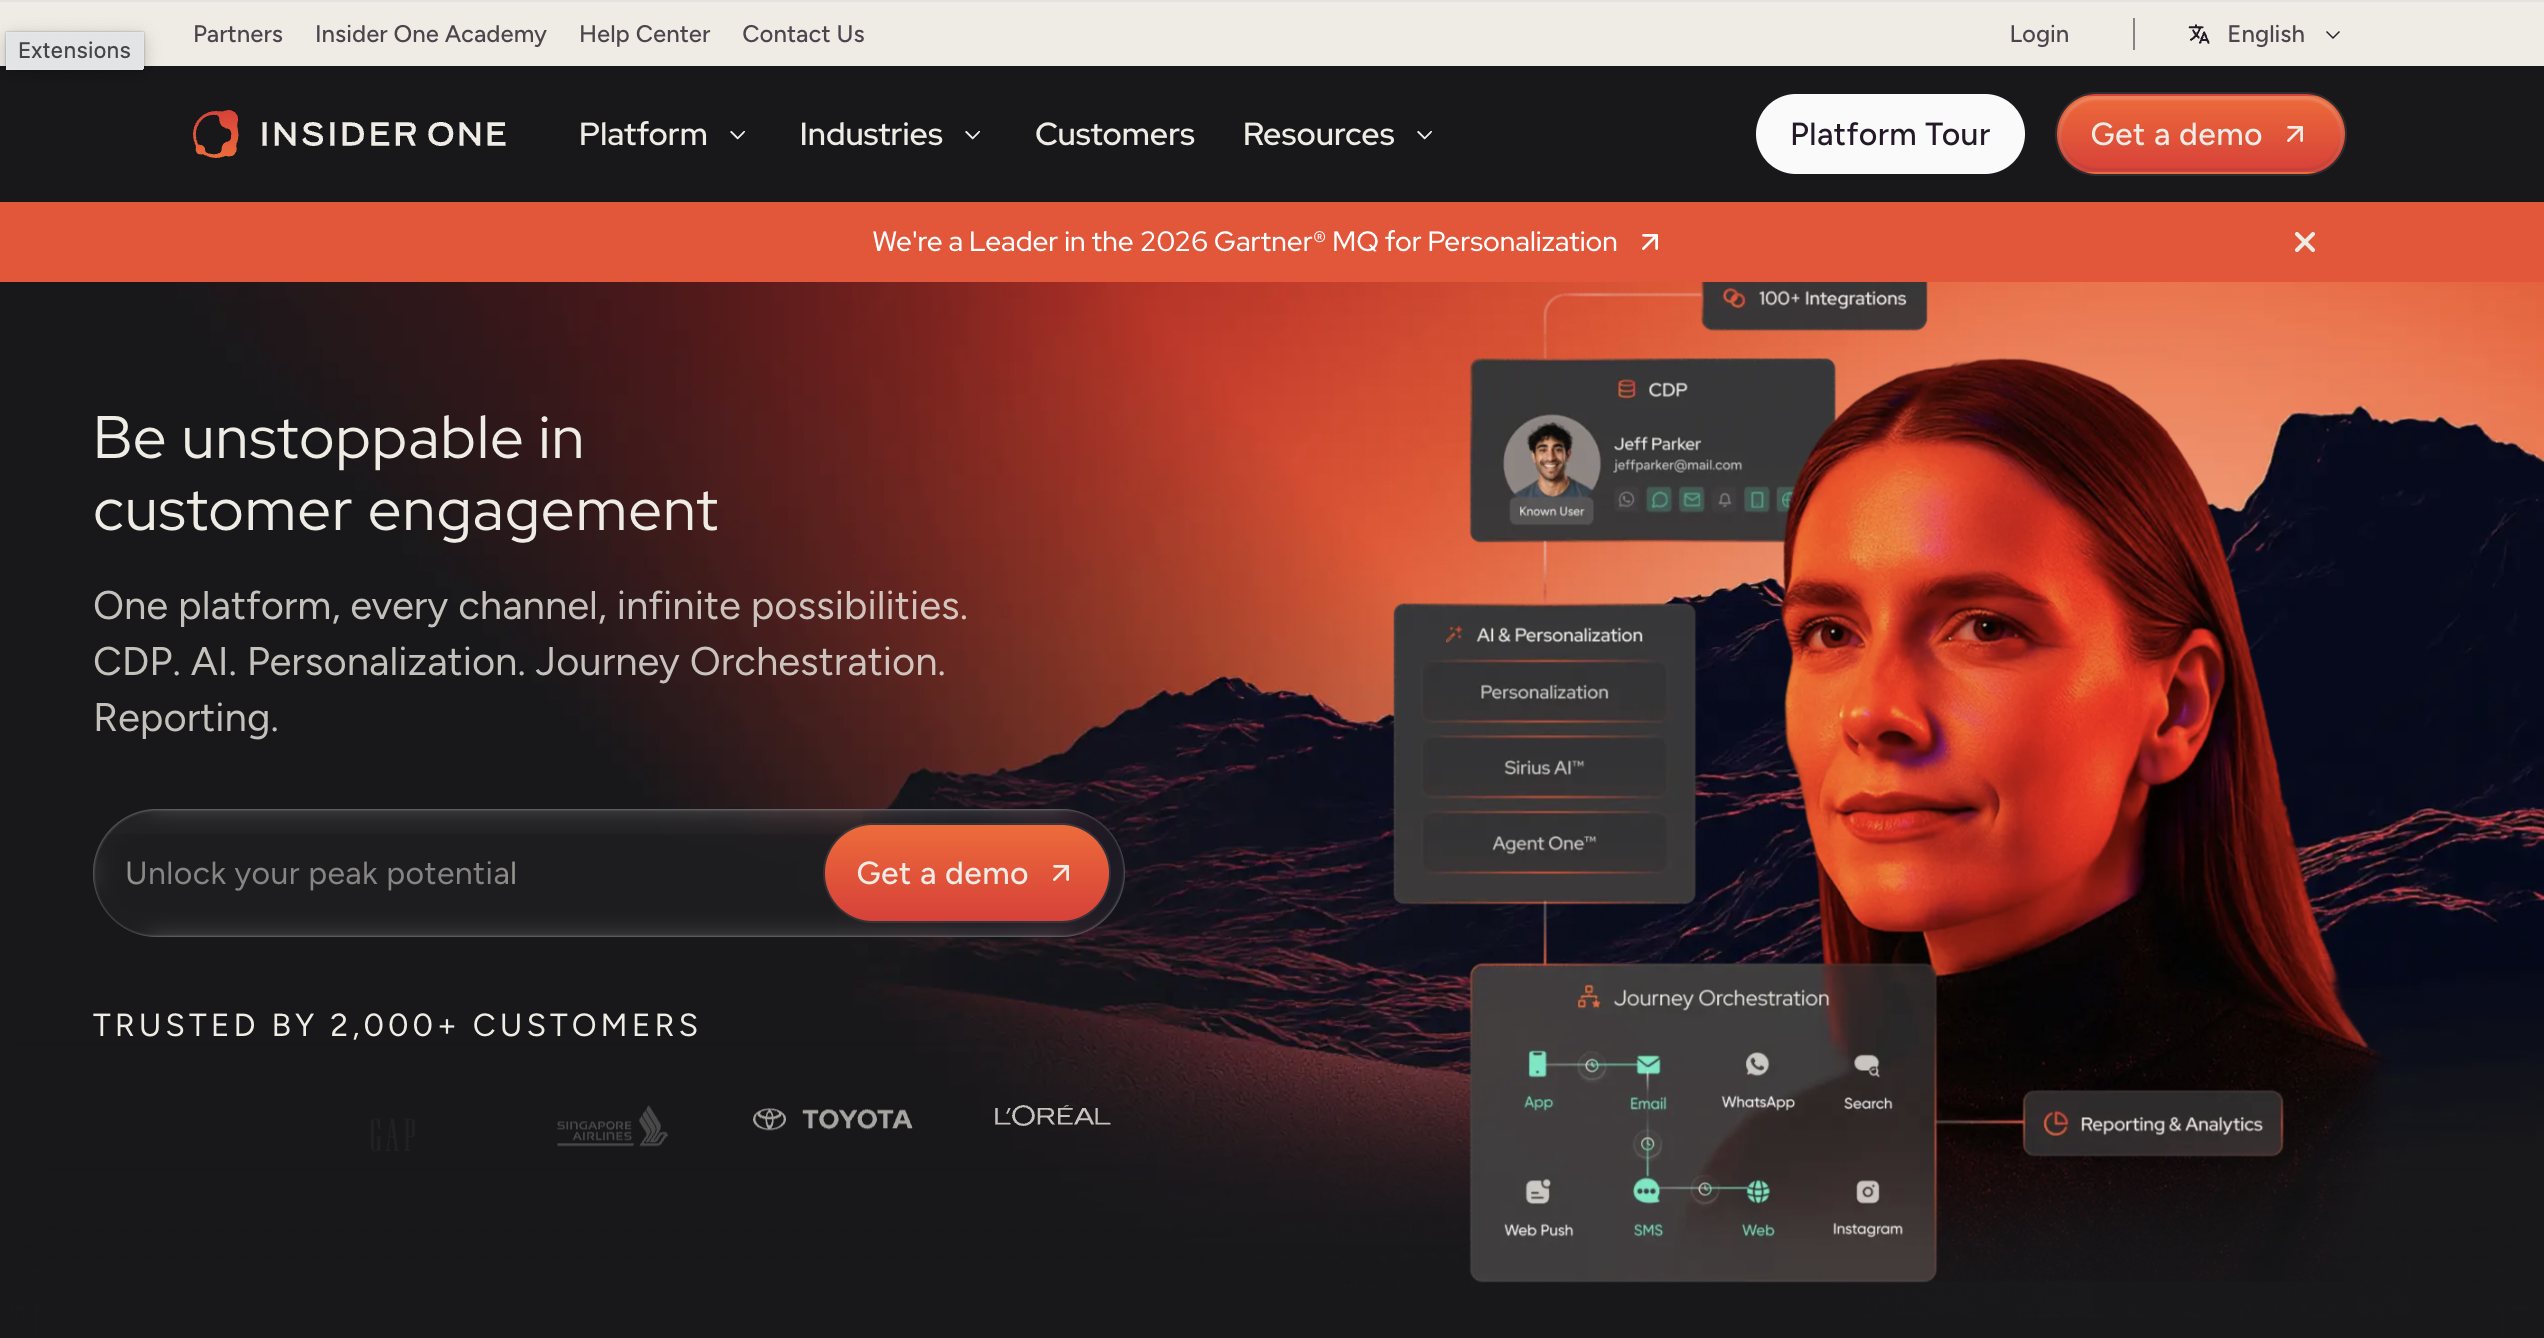This screenshot has height=1338, width=2544.
Task: Click the SMS chat bubble icon
Action: tap(1647, 1192)
